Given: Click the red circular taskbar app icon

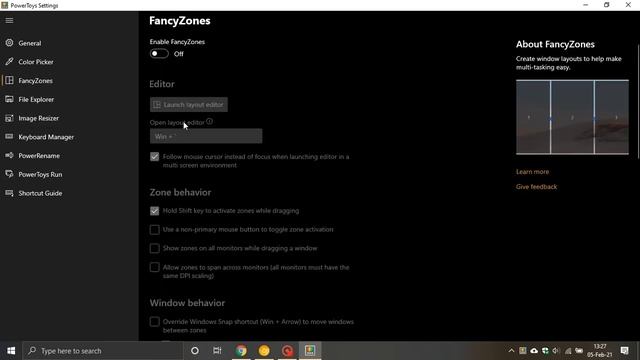Looking at the screenshot, I should [287, 351].
